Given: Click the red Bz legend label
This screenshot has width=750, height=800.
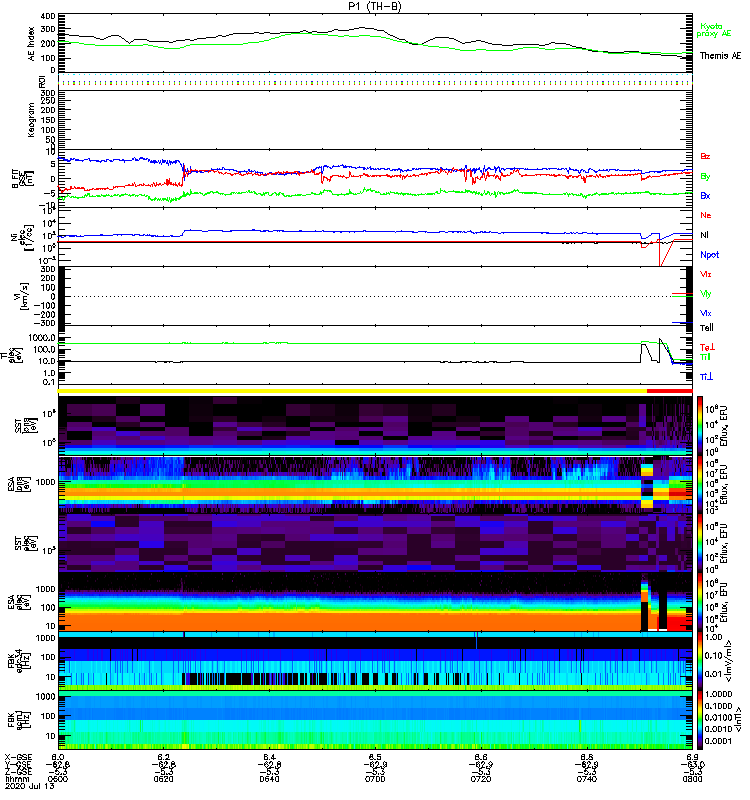Looking at the screenshot, I should (x=705, y=156).
